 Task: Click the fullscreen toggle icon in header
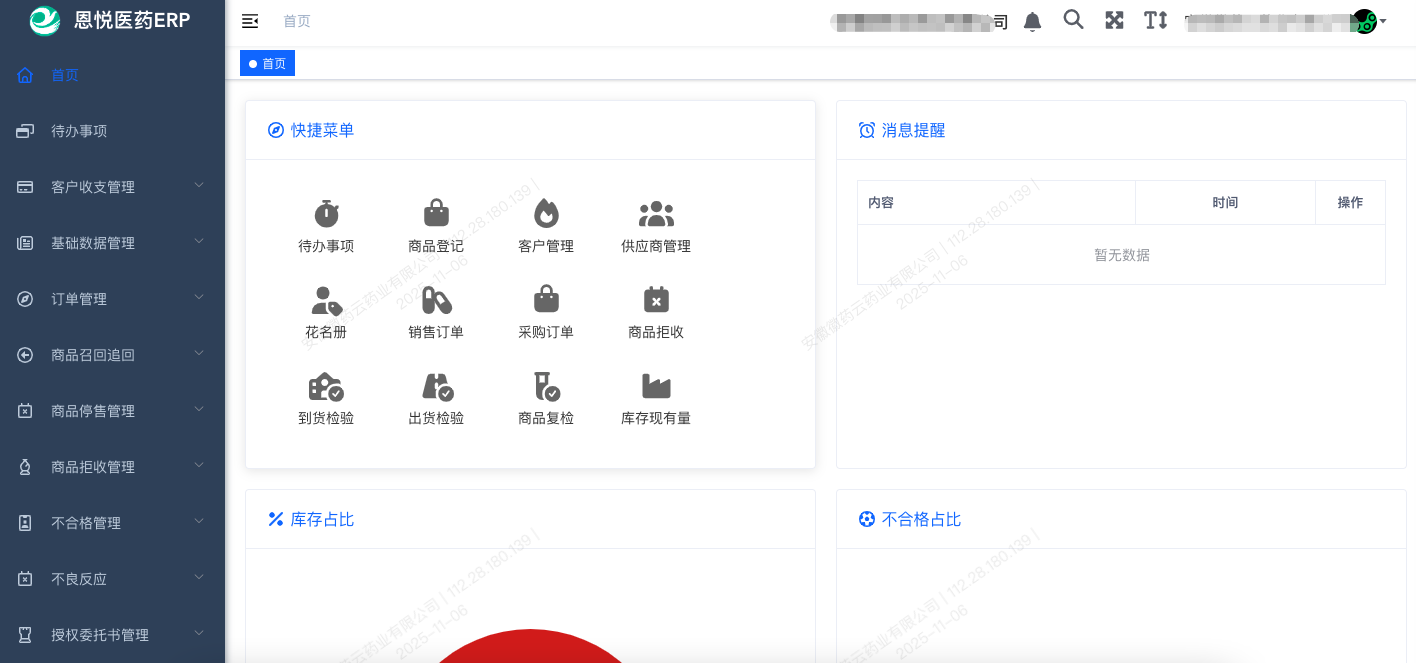(1114, 20)
